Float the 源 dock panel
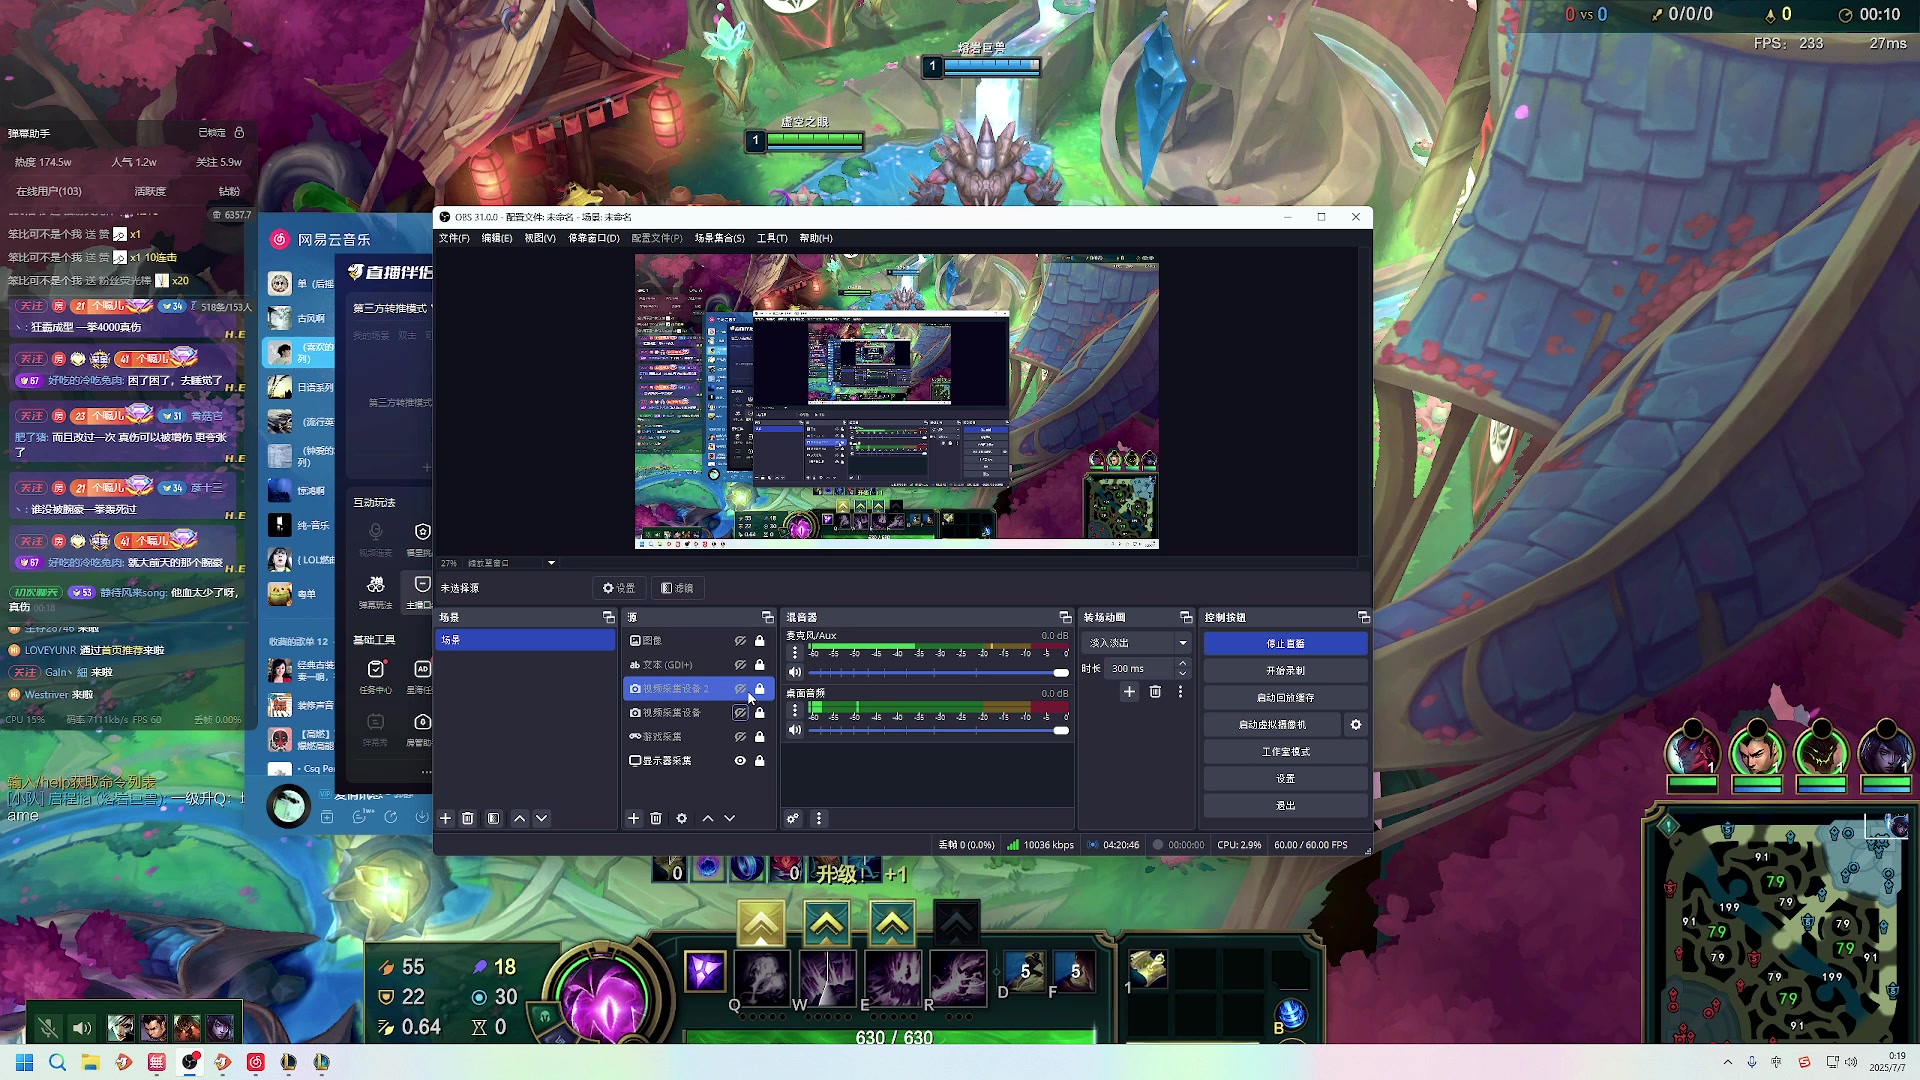Screen dimensions: 1920x1080 pos(767,618)
